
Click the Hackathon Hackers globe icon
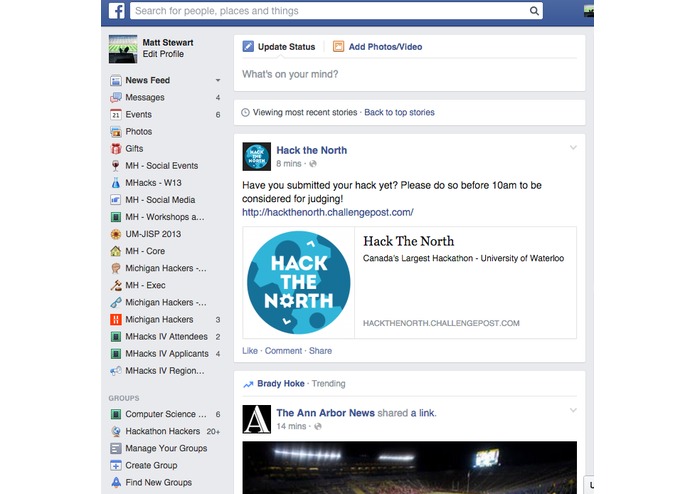(x=116, y=431)
